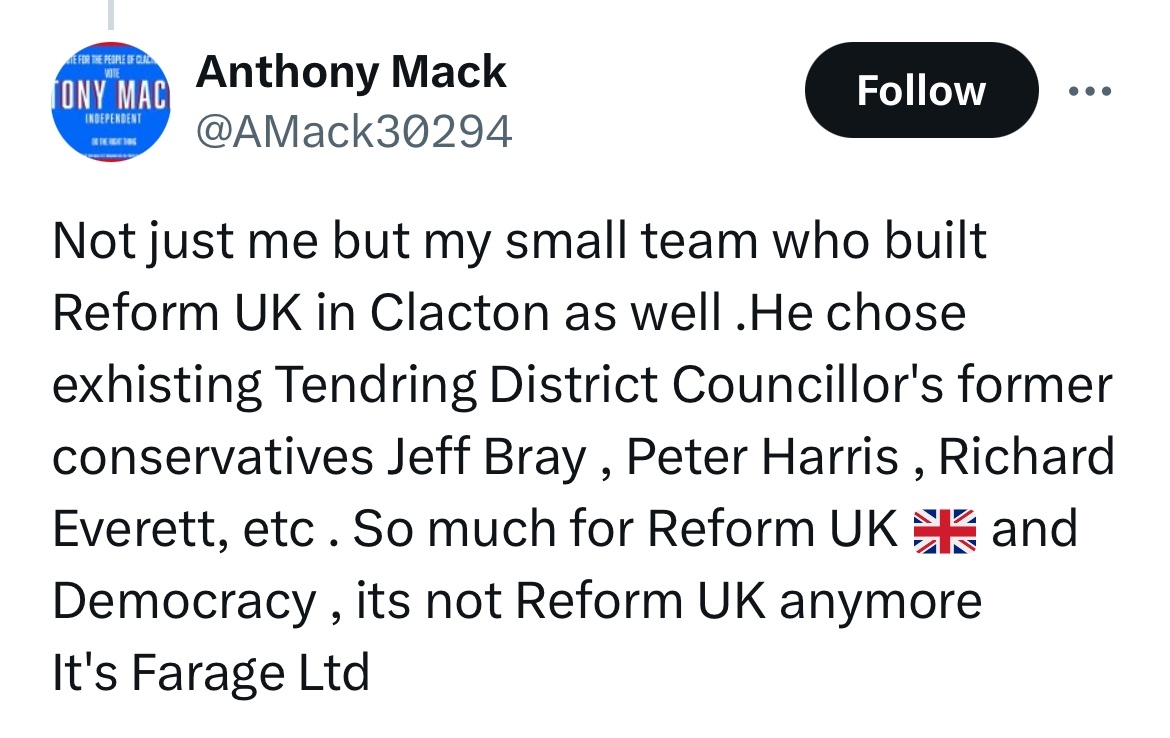Click the @AMack30294 handle
The width and height of the screenshot is (1170, 738).
pyautogui.click(x=354, y=131)
